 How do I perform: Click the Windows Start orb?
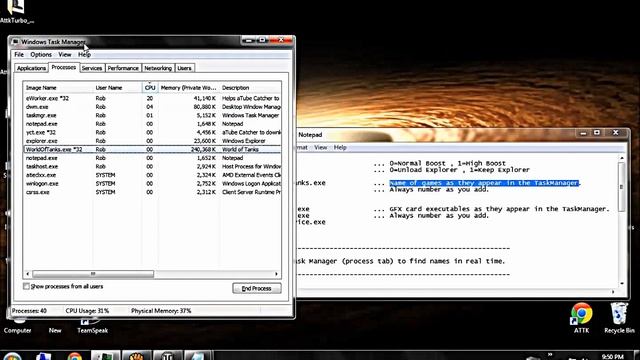(x=12, y=356)
